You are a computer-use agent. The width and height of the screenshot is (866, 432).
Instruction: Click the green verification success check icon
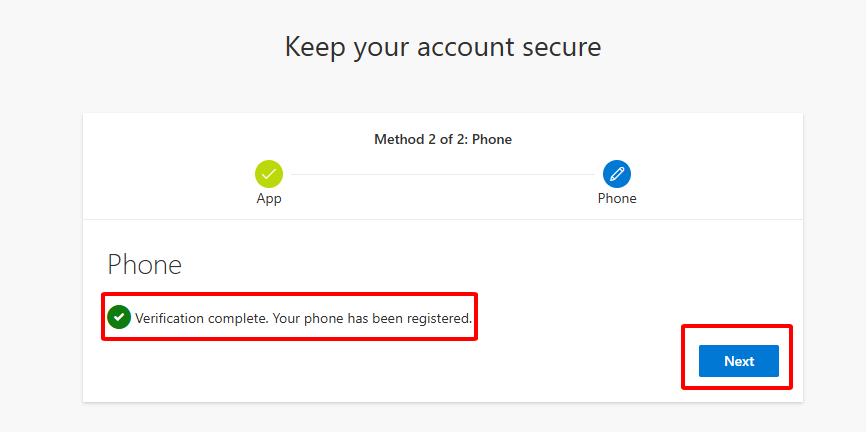click(x=119, y=317)
